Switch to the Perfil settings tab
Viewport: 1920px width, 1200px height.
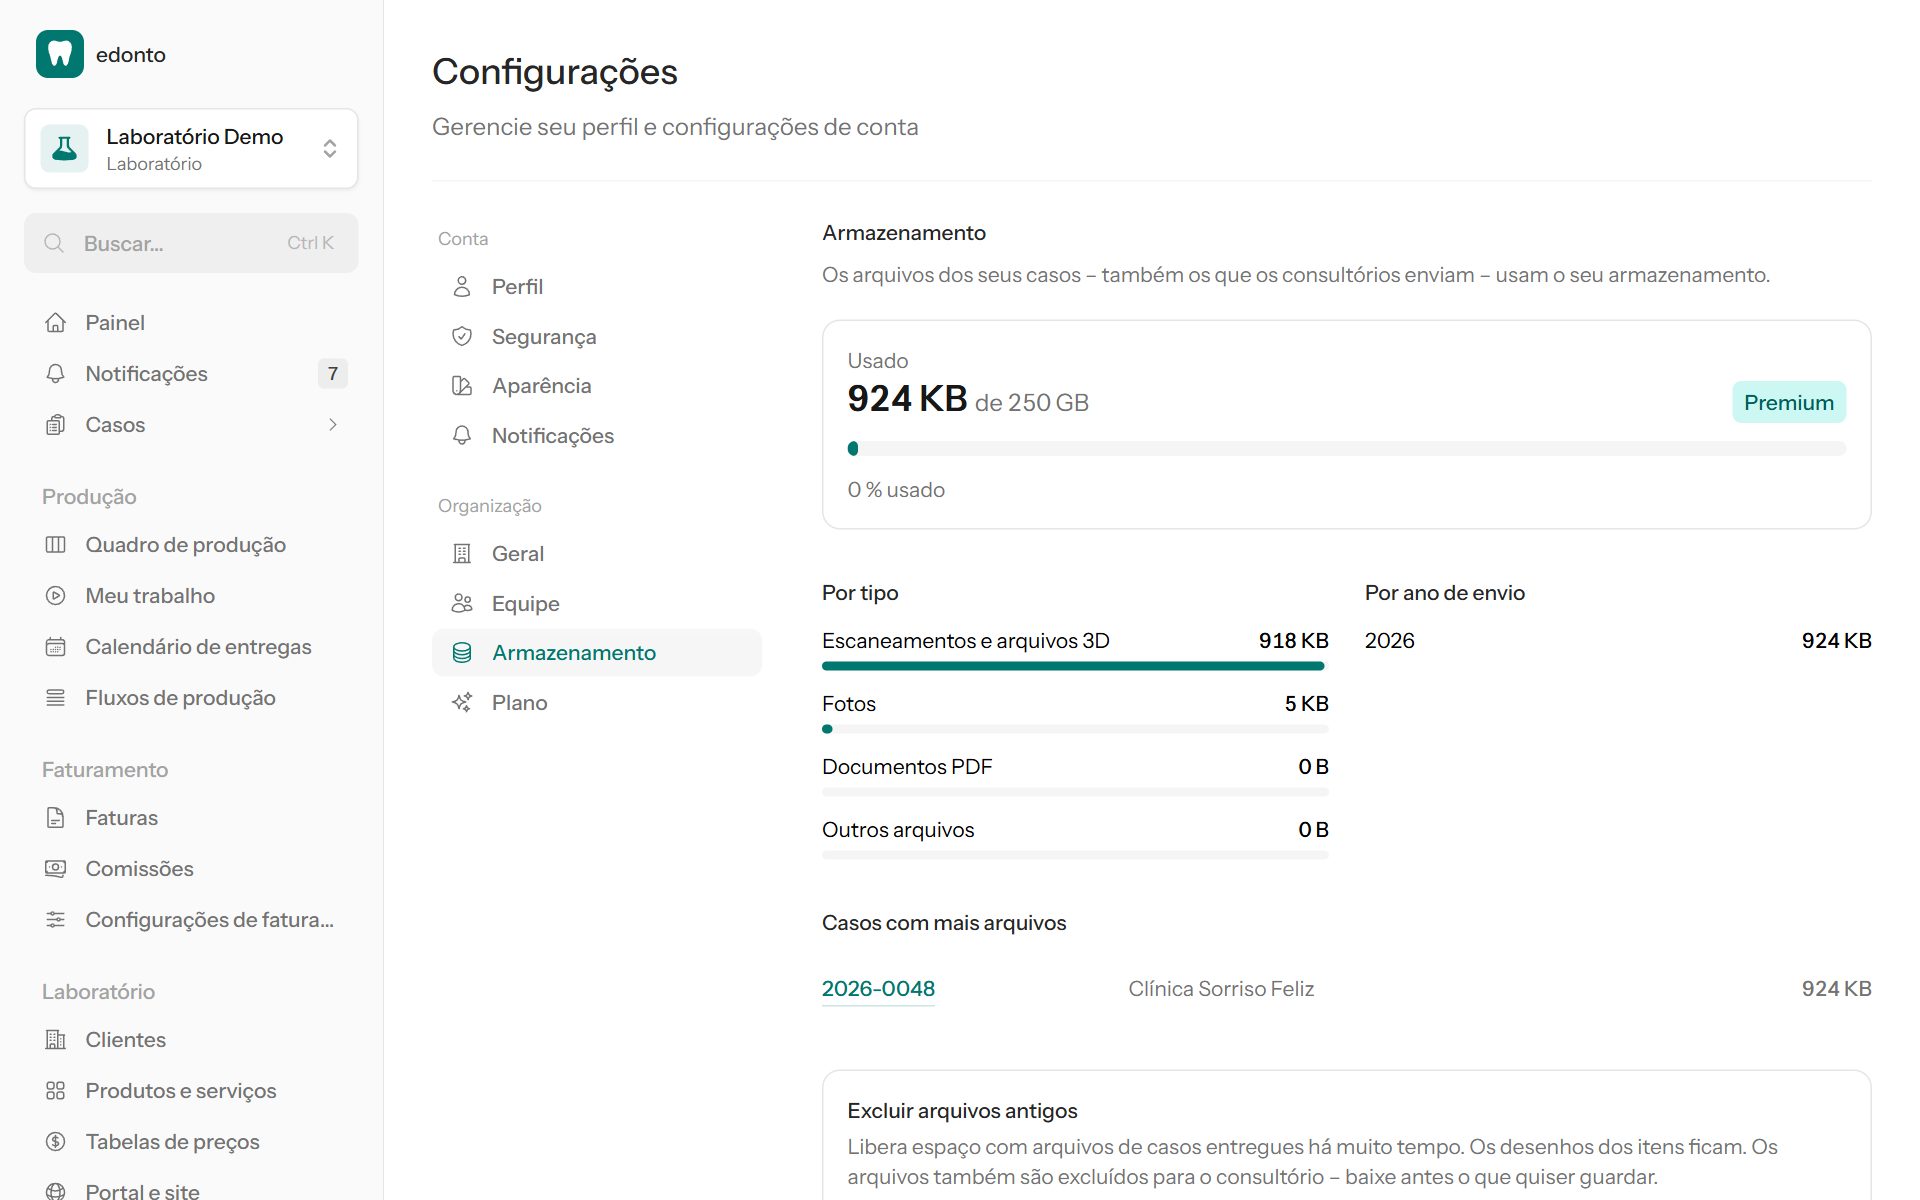[597, 287]
